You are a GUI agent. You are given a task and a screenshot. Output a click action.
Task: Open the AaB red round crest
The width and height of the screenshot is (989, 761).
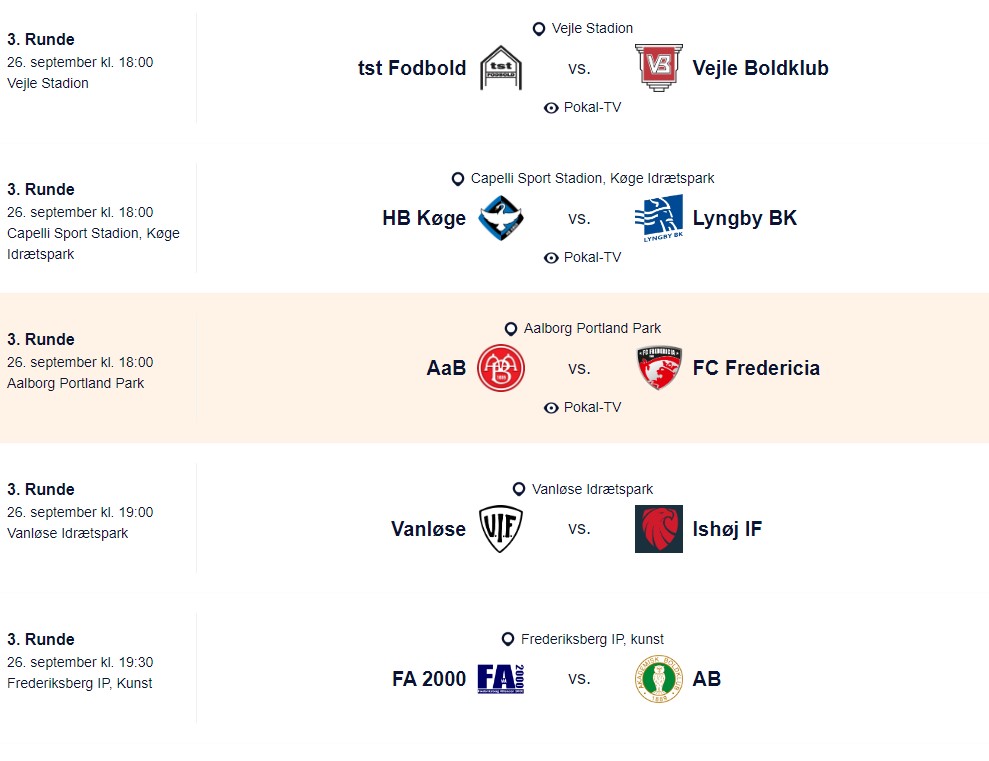pos(501,368)
